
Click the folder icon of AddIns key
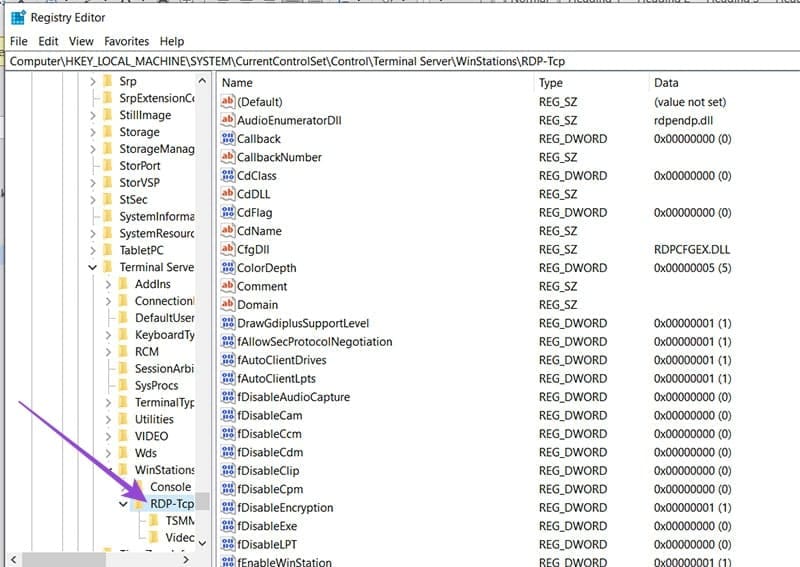123,283
